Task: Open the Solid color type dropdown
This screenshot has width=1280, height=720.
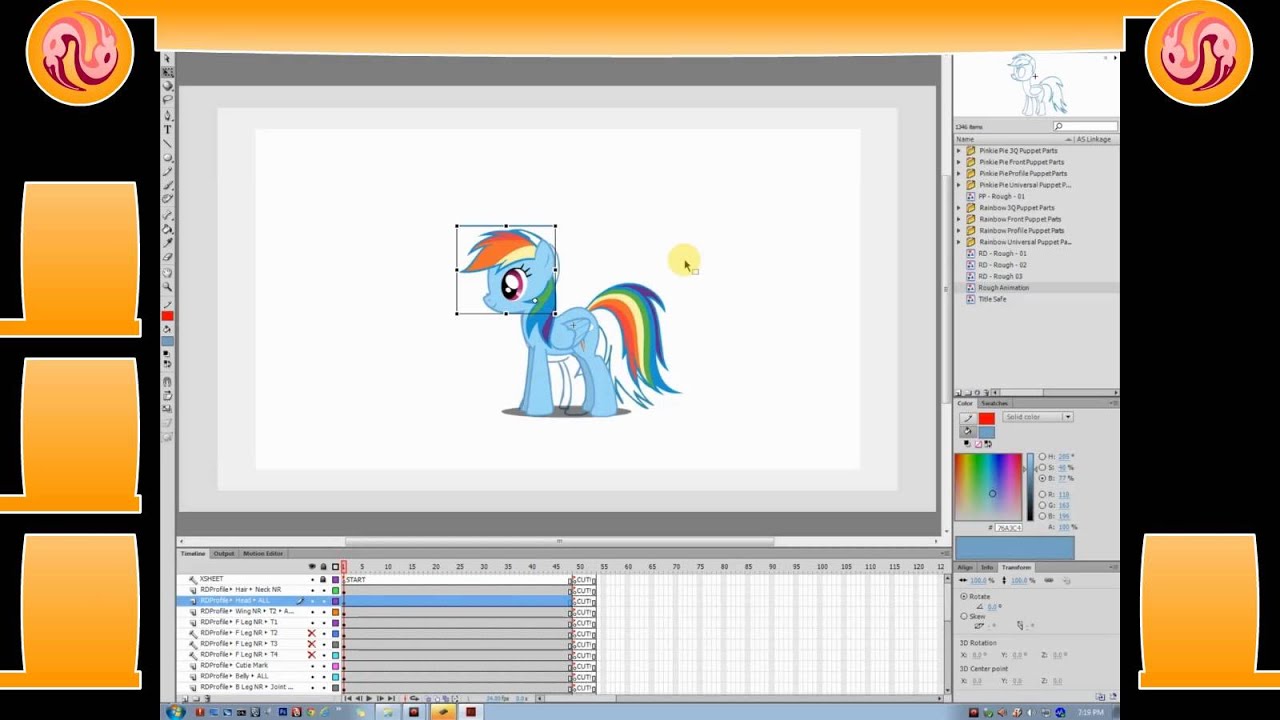Action: tap(1038, 417)
